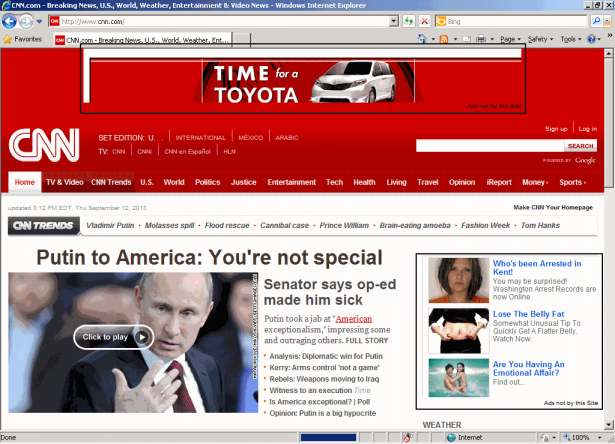Viewport: 615px width, 444px height.
Task: Open Lose The Belly Fat ad link
Action: (x=528, y=314)
